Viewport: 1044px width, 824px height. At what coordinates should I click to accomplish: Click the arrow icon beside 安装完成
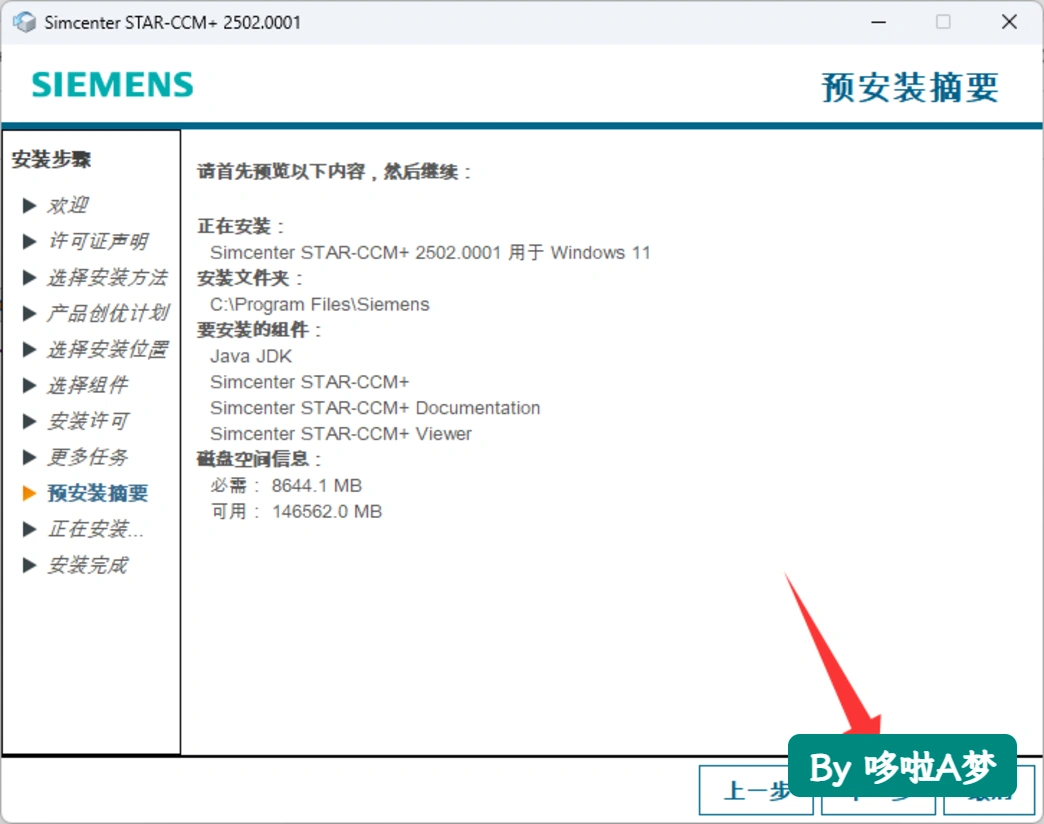pyautogui.click(x=29, y=565)
